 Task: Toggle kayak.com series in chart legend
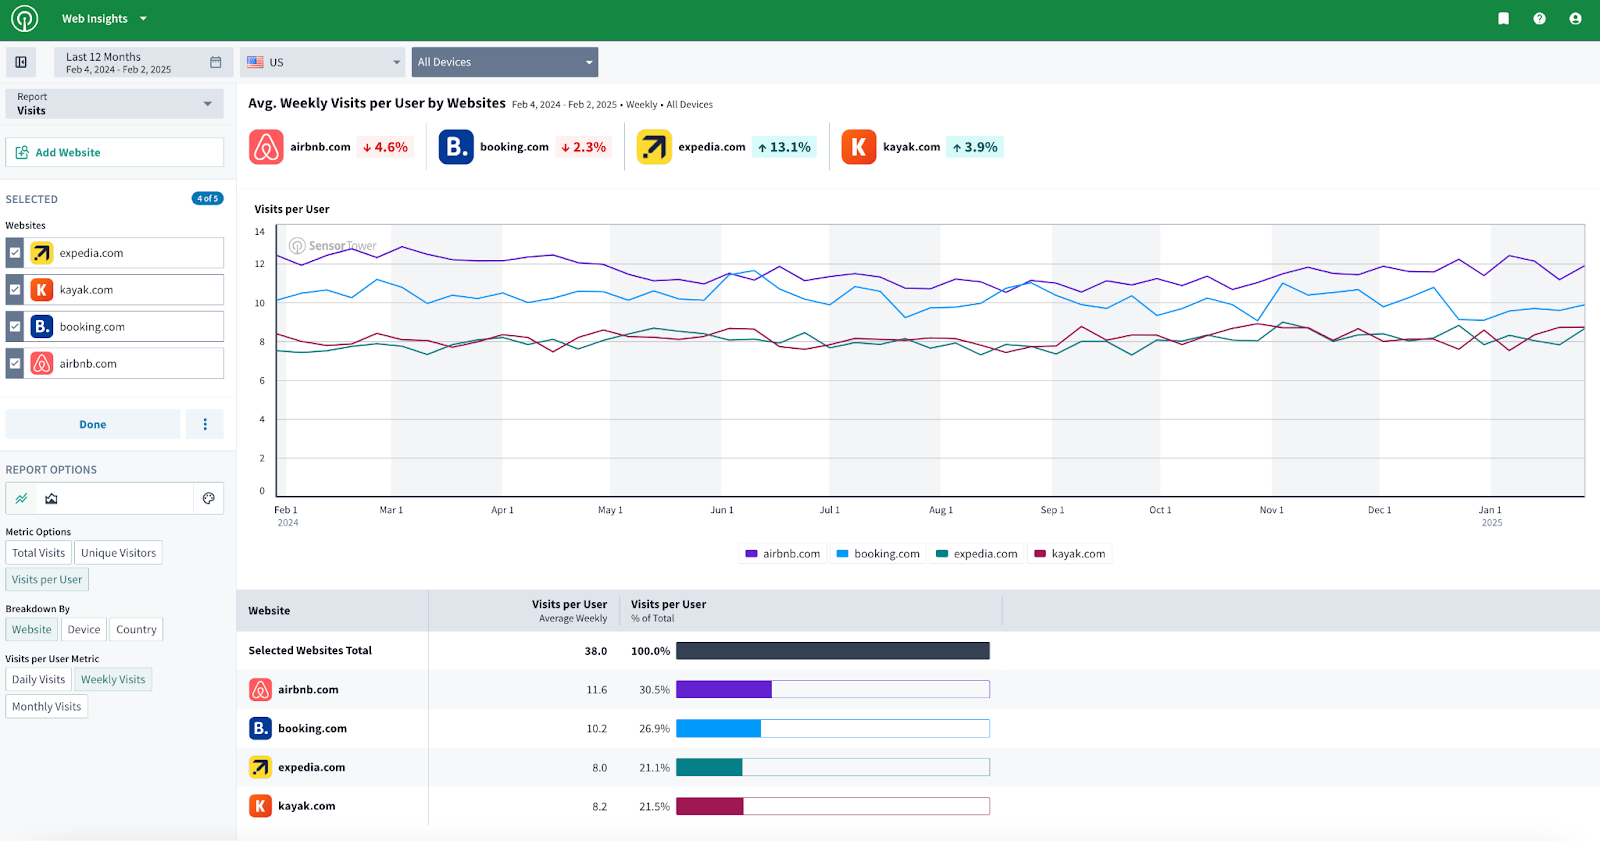coord(1069,554)
